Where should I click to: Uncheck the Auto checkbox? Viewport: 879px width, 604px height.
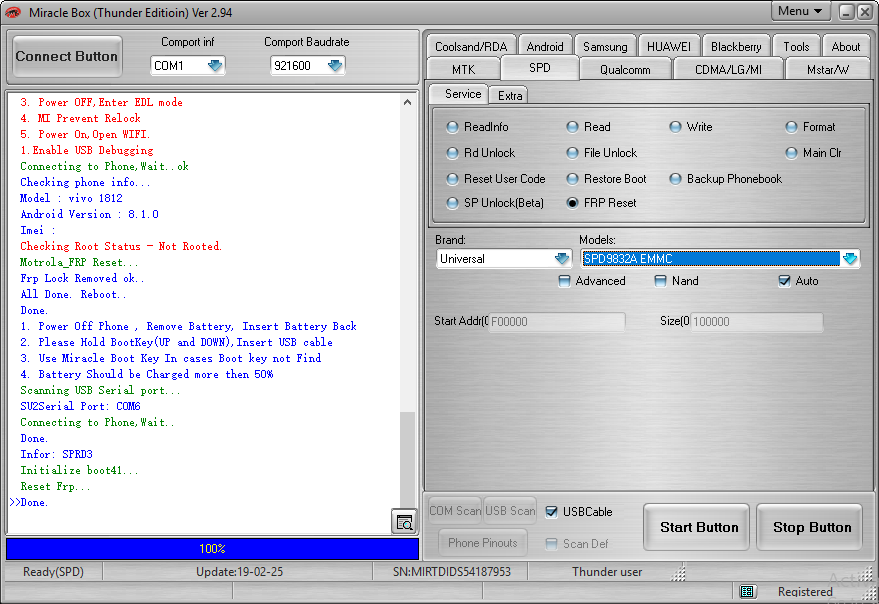[785, 281]
